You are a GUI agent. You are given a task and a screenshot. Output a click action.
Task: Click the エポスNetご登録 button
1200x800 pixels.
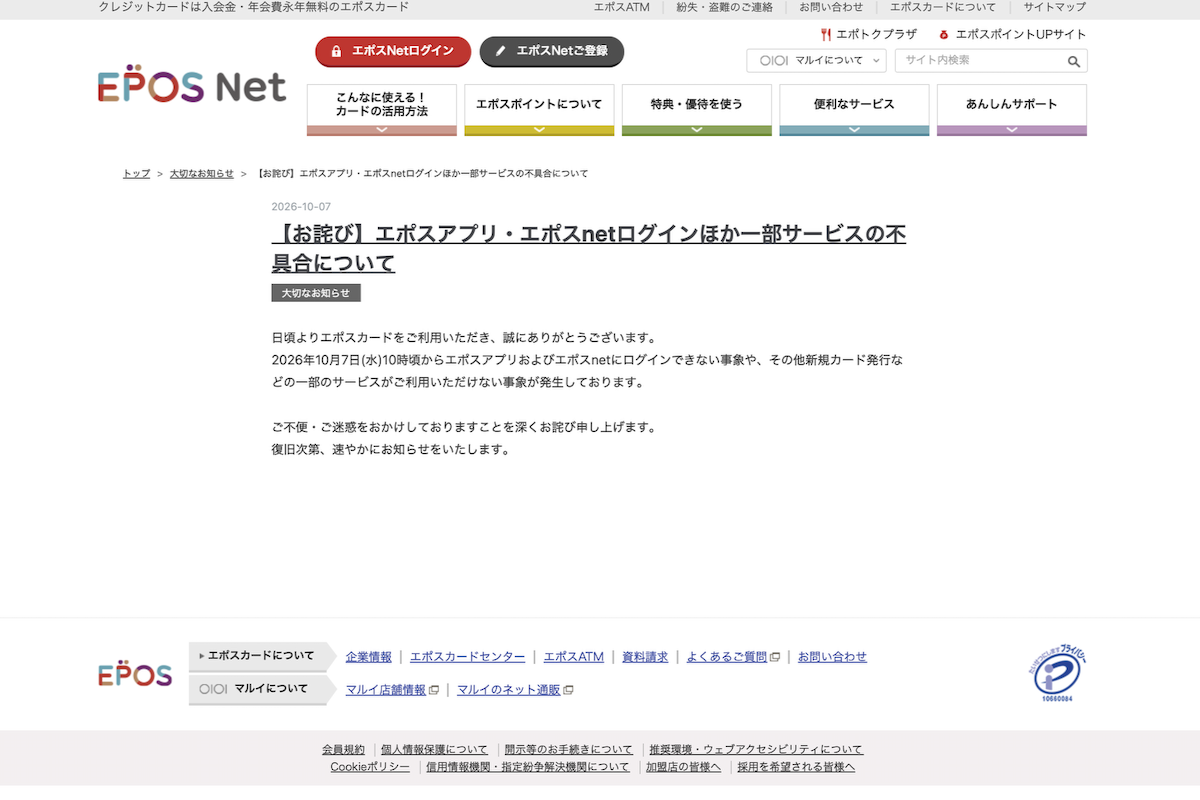pyautogui.click(x=552, y=51)
